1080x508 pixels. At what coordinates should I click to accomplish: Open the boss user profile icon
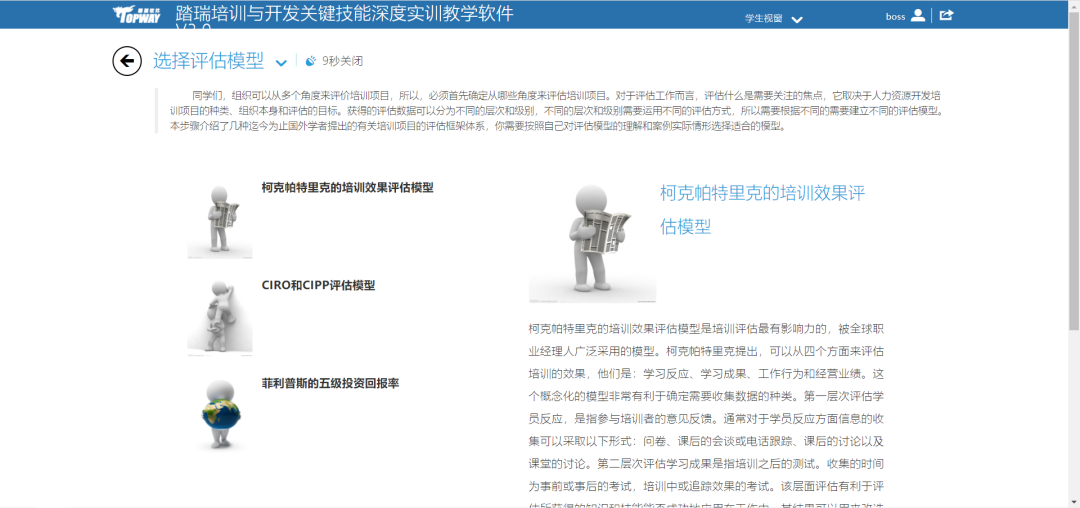point(918,15)
